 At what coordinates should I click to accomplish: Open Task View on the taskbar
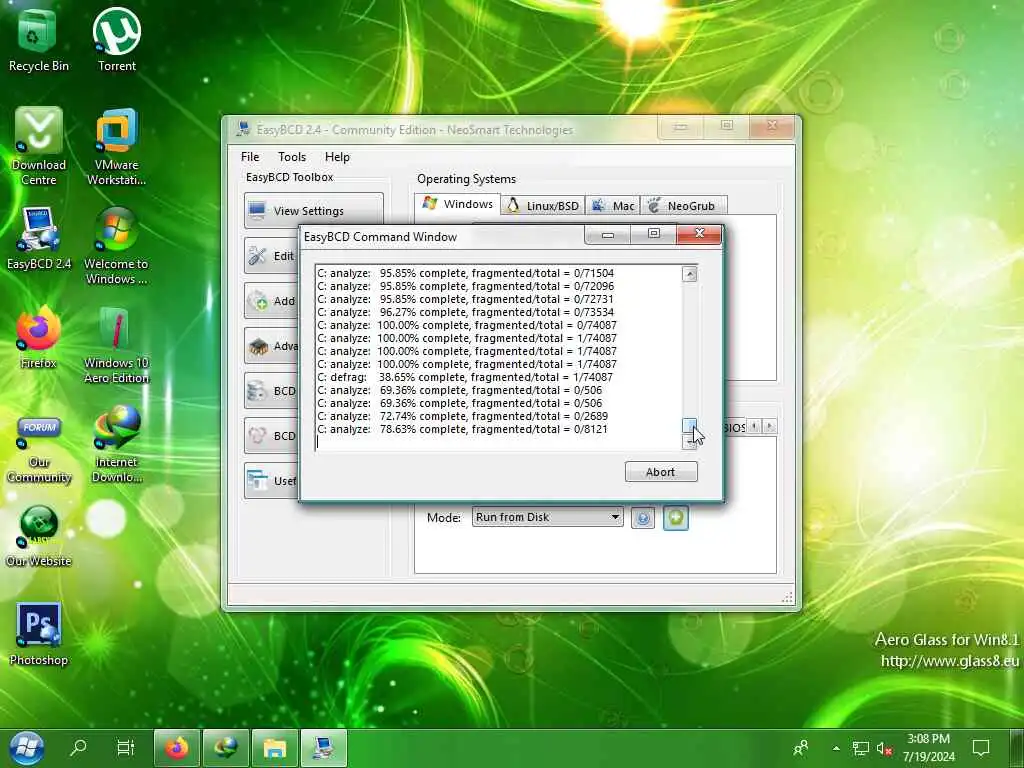(125, 747)
